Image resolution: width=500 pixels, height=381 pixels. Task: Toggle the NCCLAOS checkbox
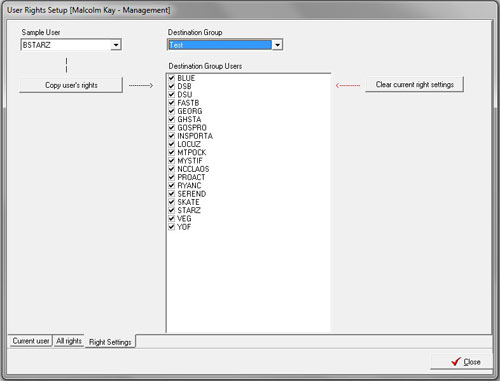(172, 169)
